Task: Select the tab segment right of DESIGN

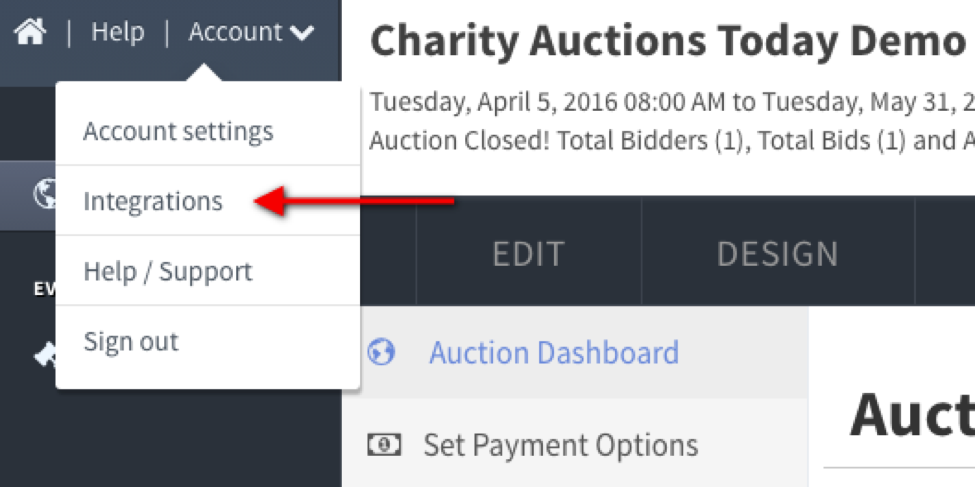Action: point(945,253)
